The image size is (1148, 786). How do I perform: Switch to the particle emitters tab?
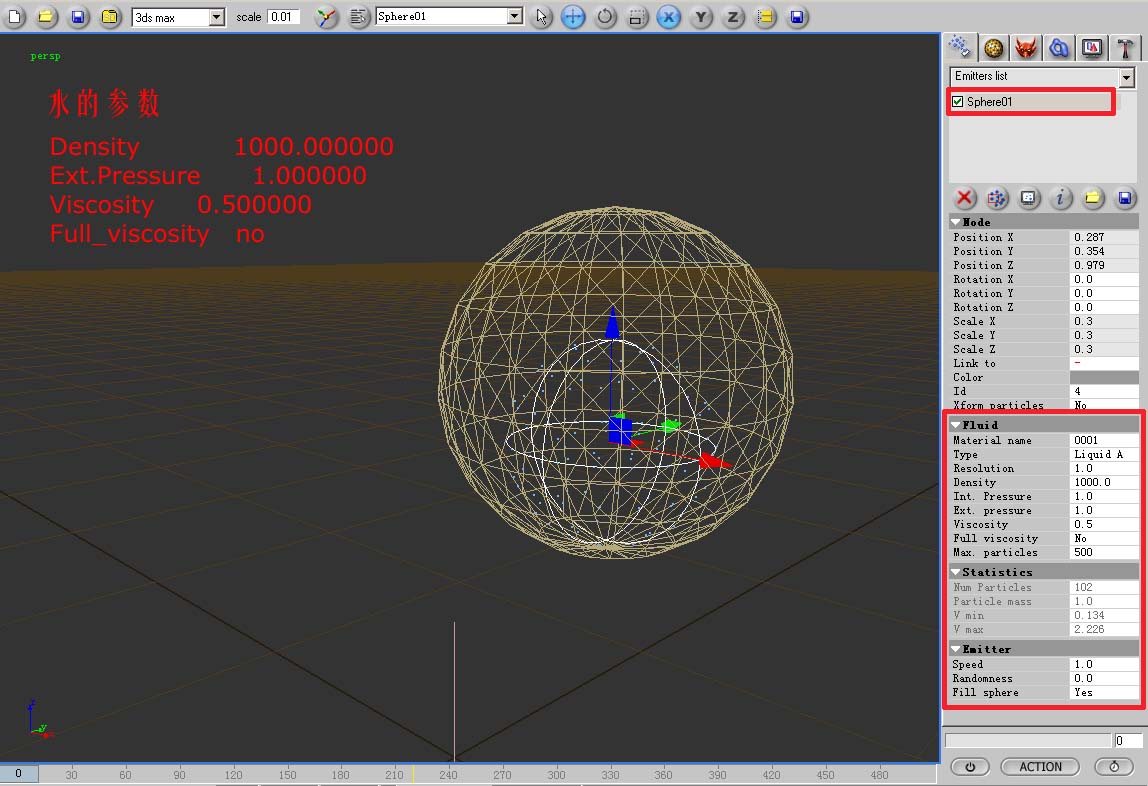pos(960,48)
